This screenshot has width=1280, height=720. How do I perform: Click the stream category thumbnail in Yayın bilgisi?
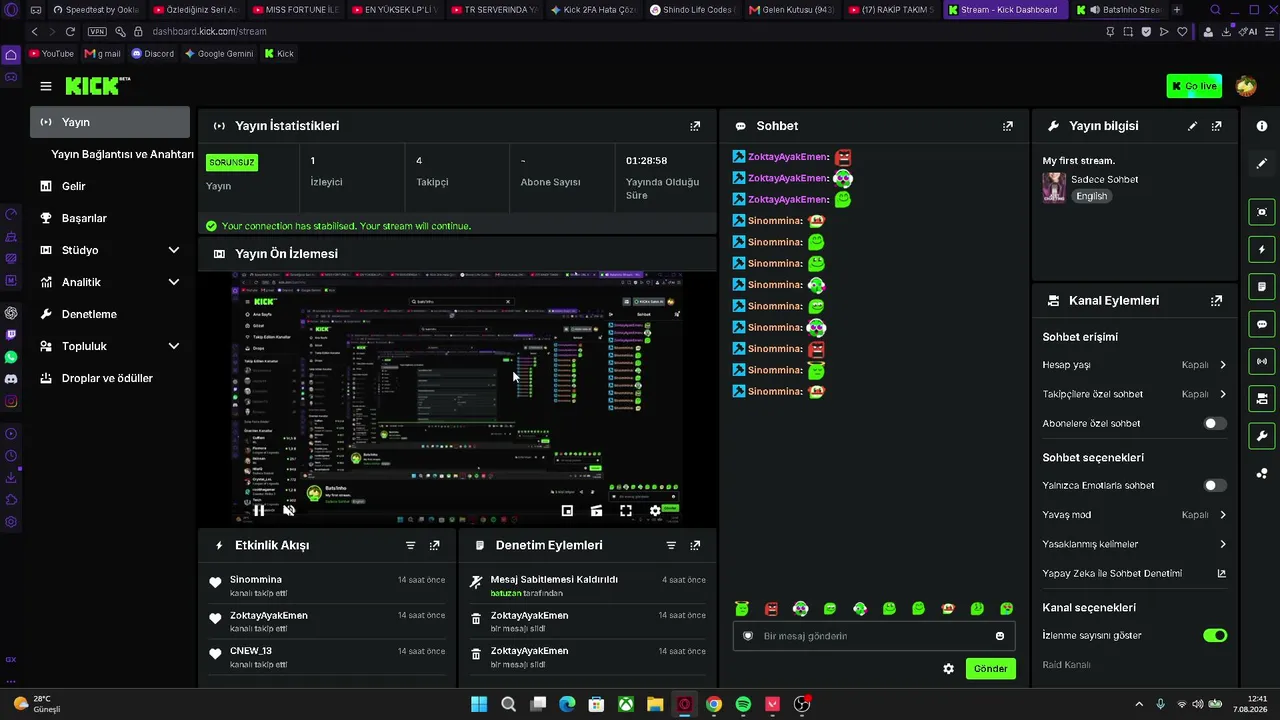1054,188
